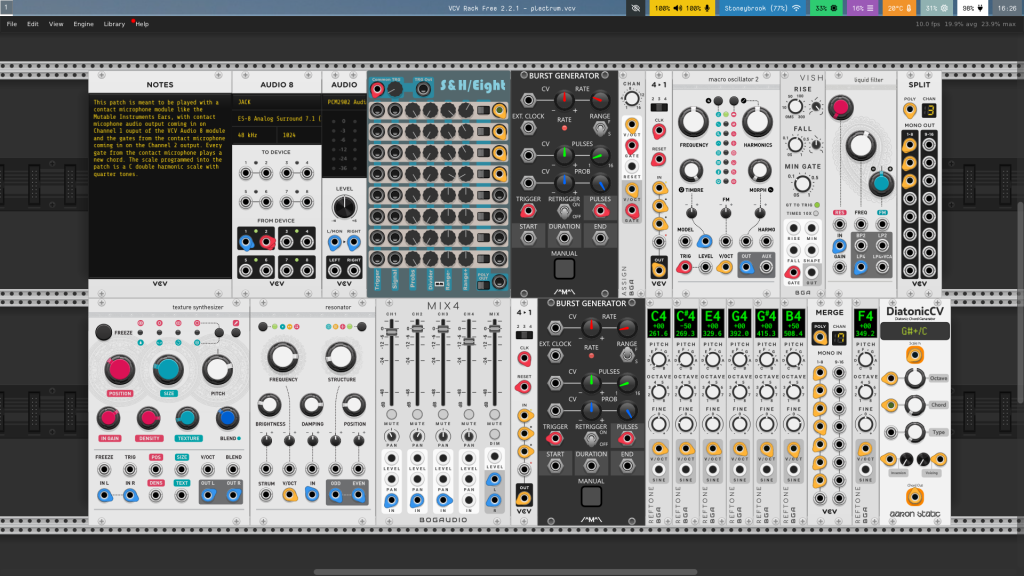Select the MERGE module POLY output port
Screen dimensions: 1024x576
(x=820, y=337)
